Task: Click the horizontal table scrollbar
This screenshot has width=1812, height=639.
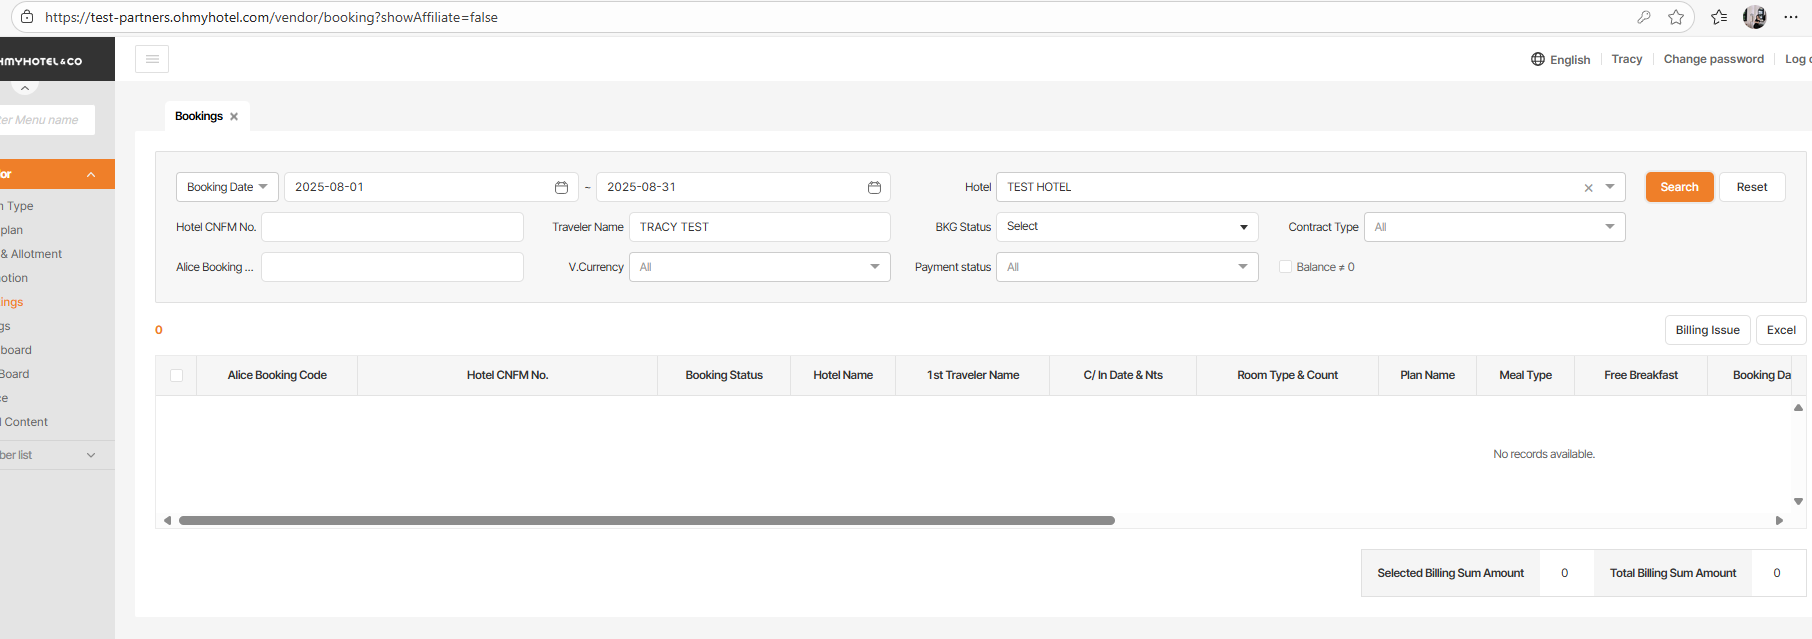Action: click(646, 520)
